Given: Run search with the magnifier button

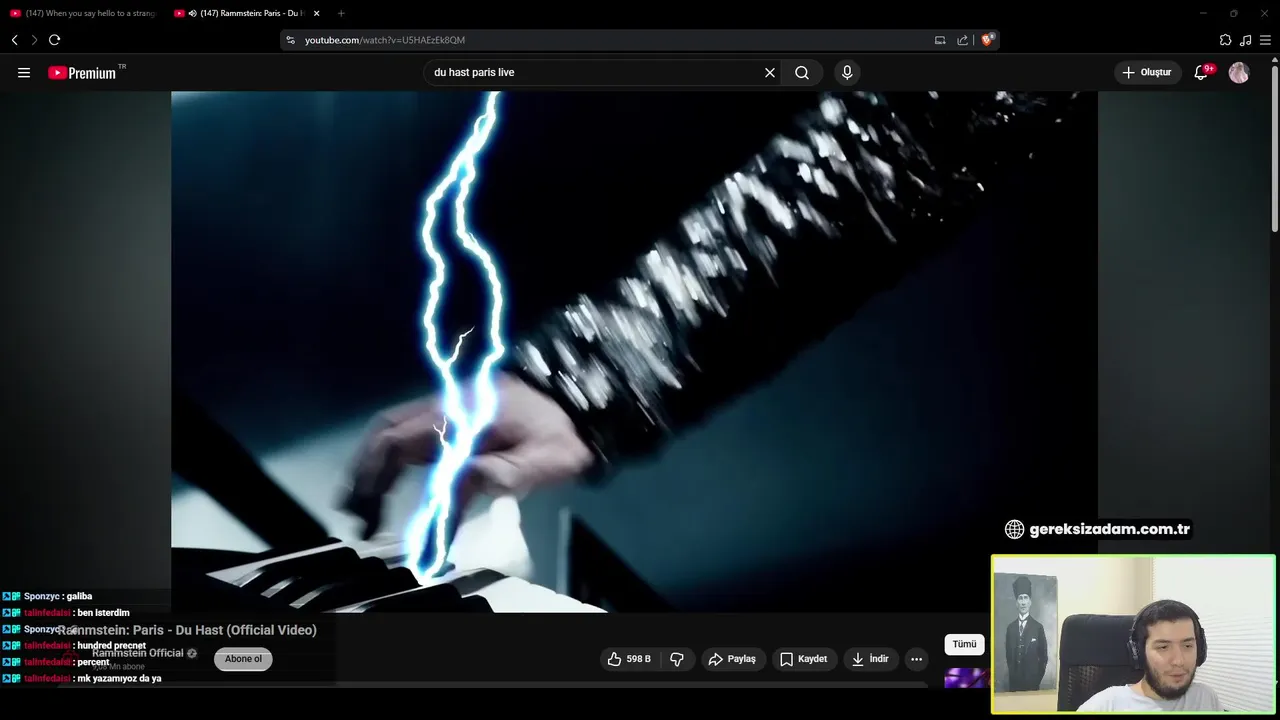Looking at the screenshot, I should point(802,73).
